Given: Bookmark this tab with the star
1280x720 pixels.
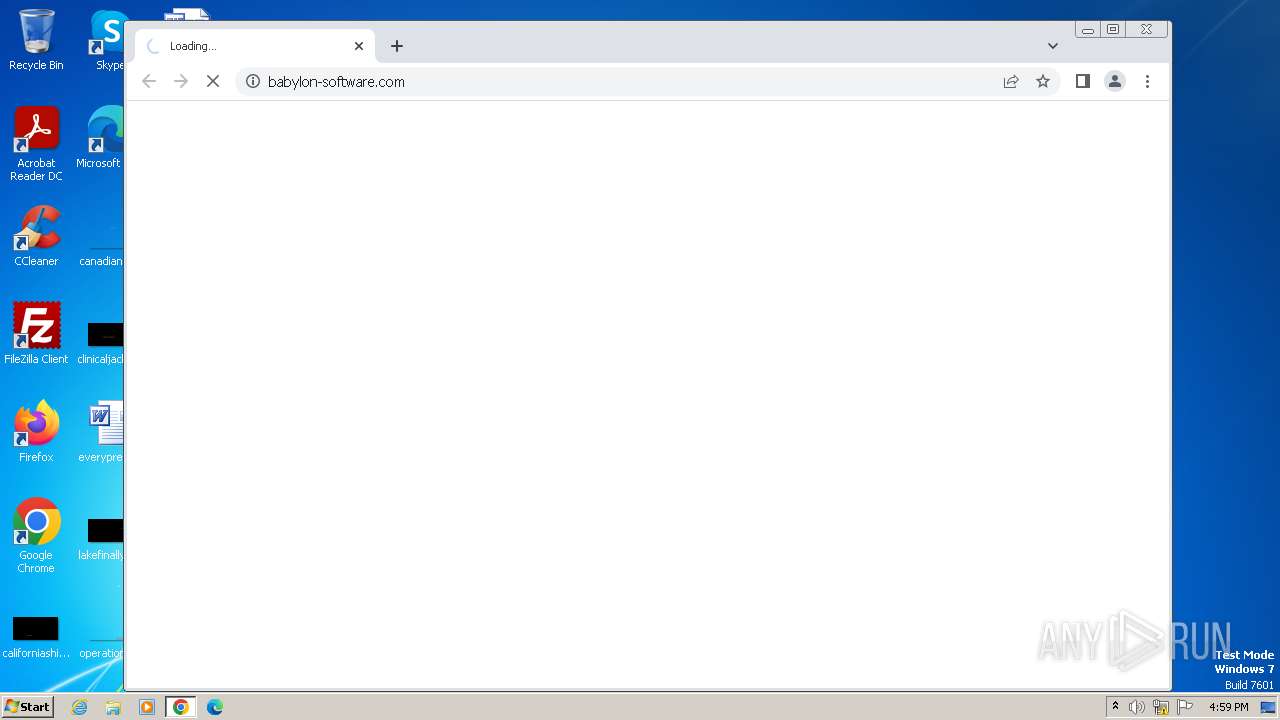Looking at the screenshot, I should pos(1043,82).
